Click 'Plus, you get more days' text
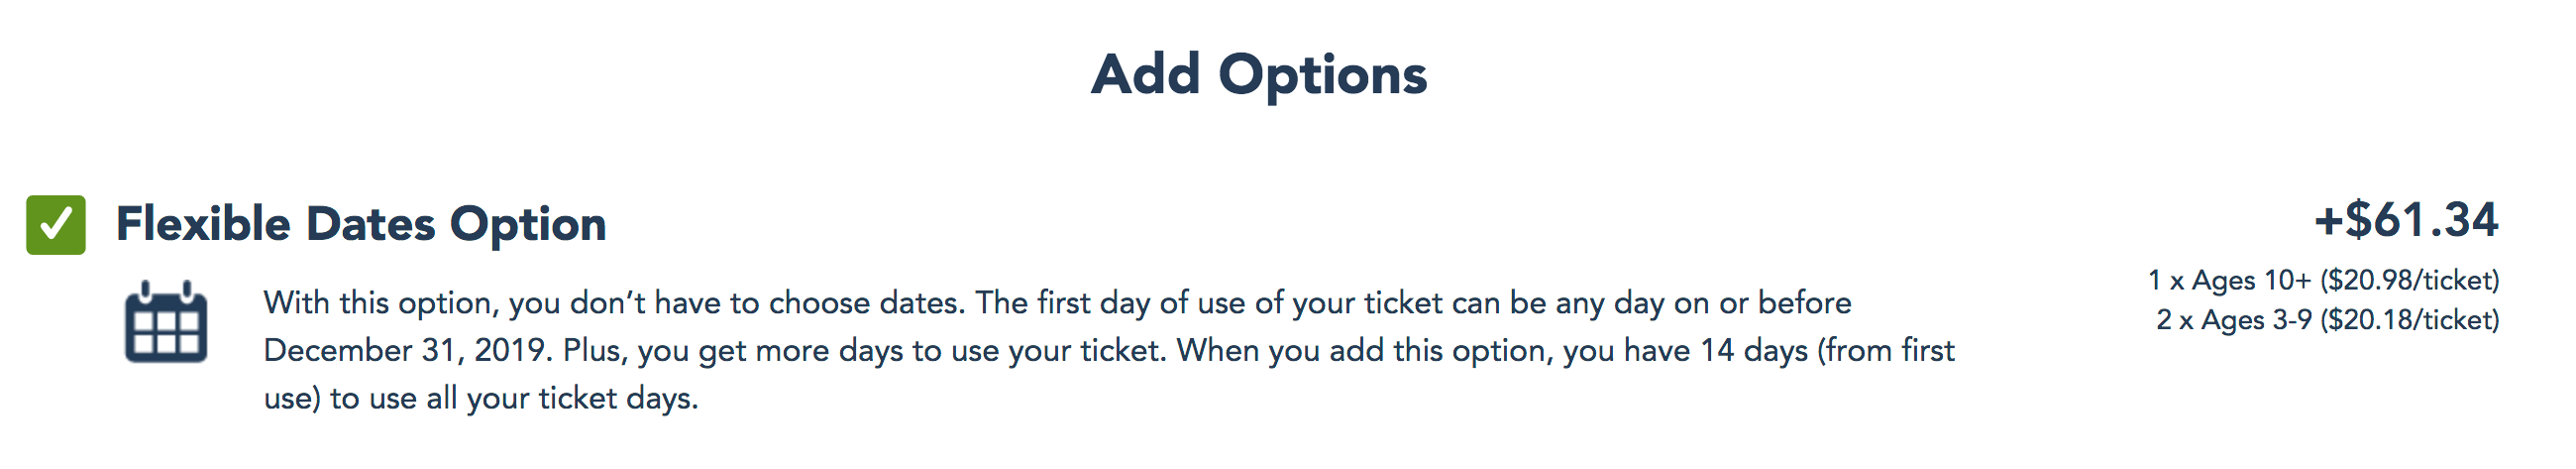Screen dimensions: 2576x469 730,351
